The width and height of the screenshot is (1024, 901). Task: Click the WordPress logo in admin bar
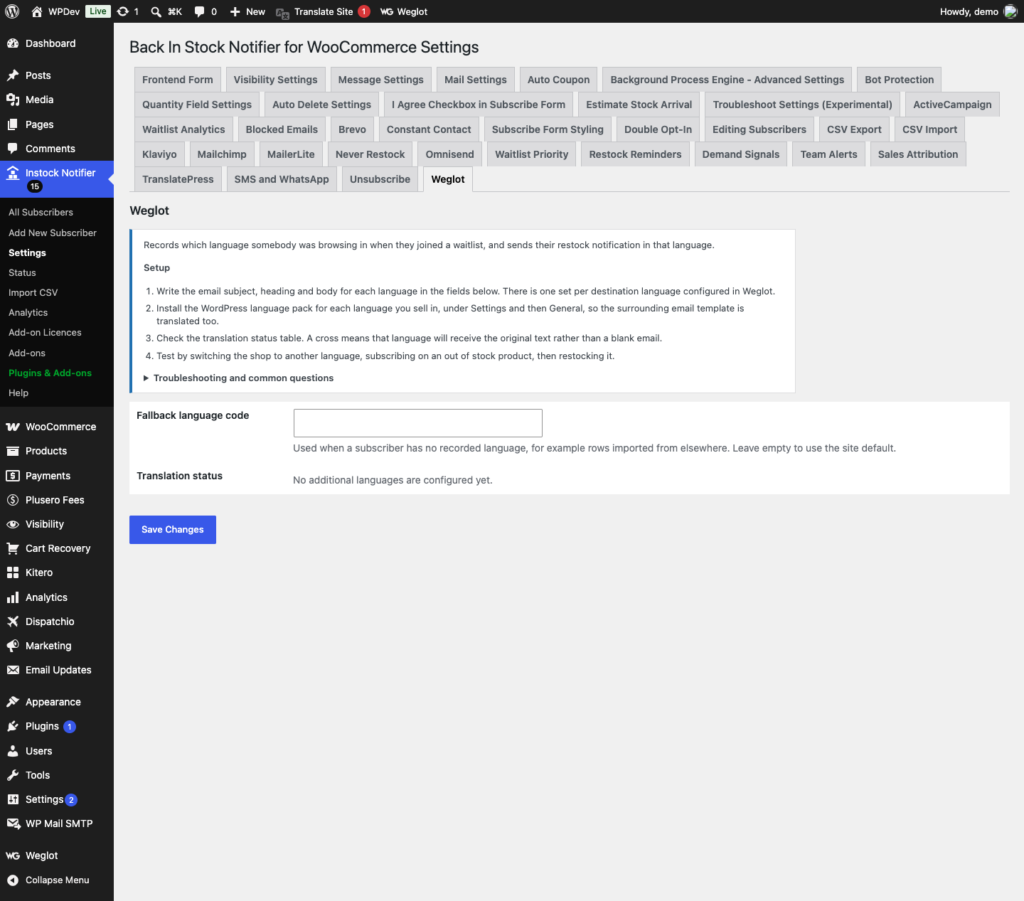12,12
